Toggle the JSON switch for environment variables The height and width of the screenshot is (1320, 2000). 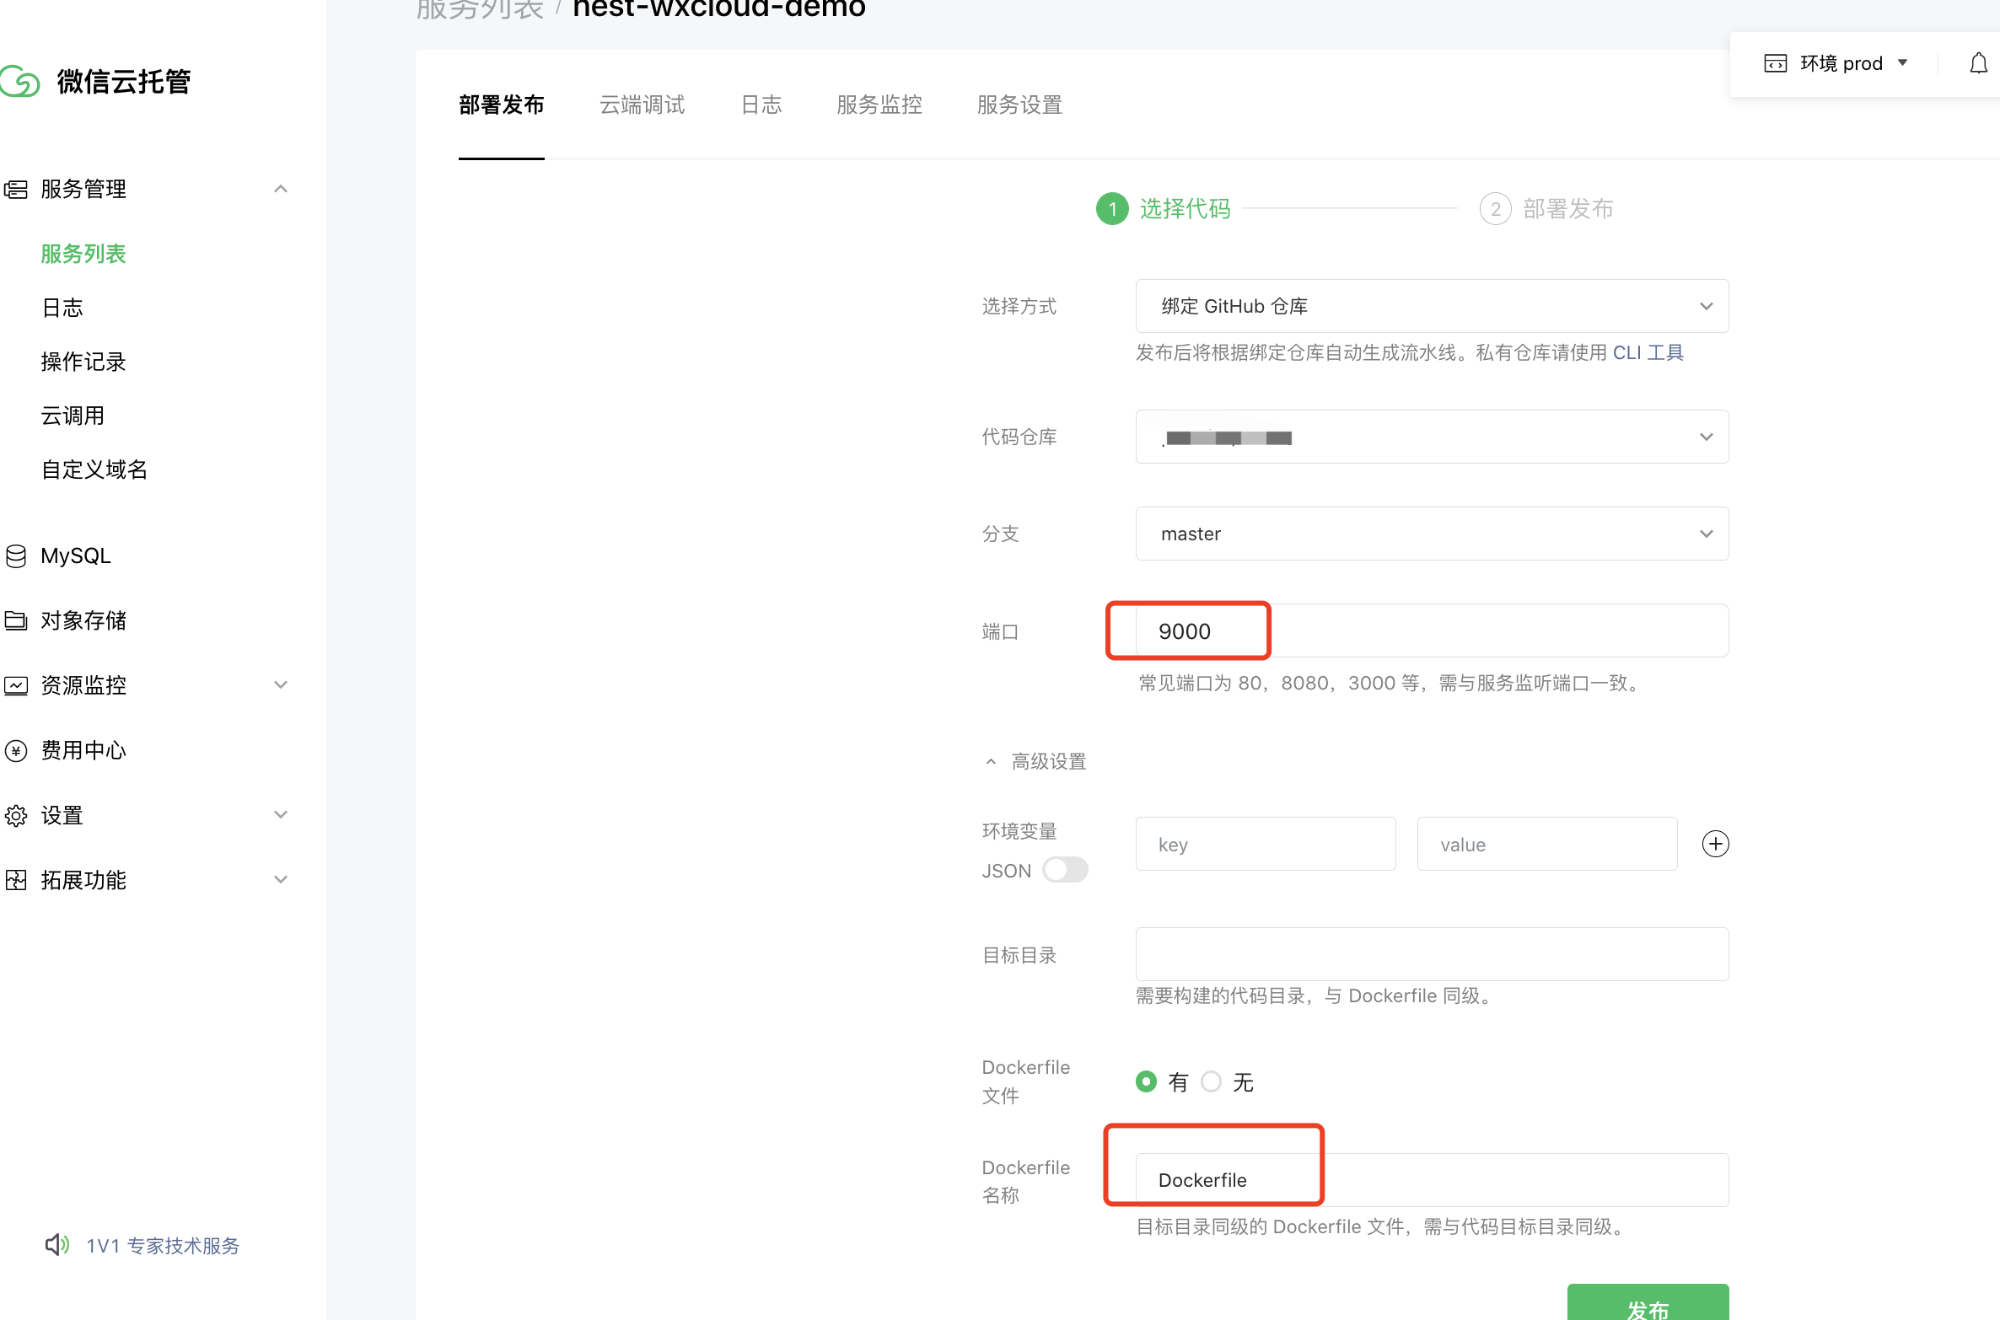1065,870
